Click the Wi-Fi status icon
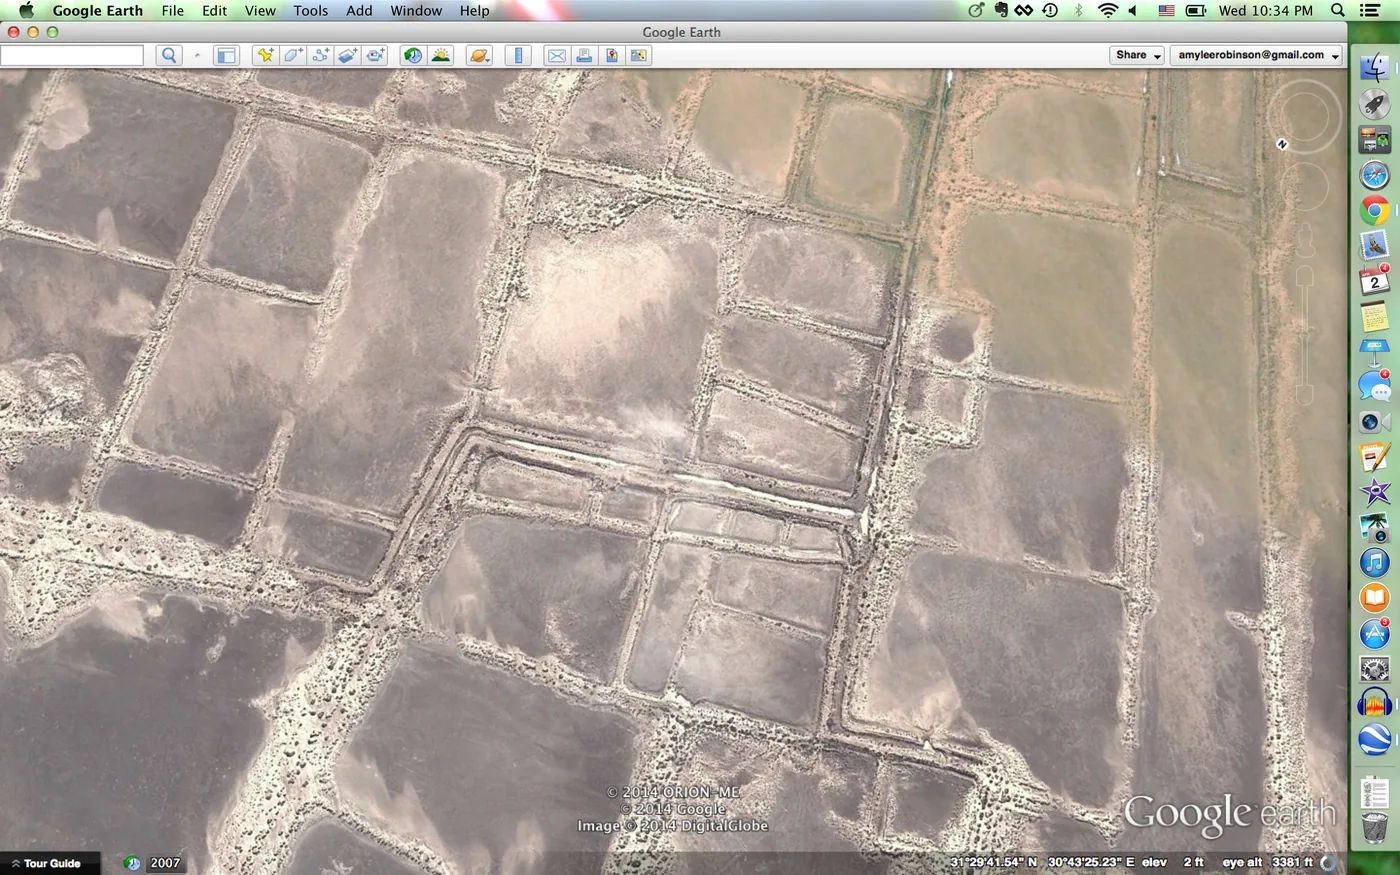 [1107, 11]
